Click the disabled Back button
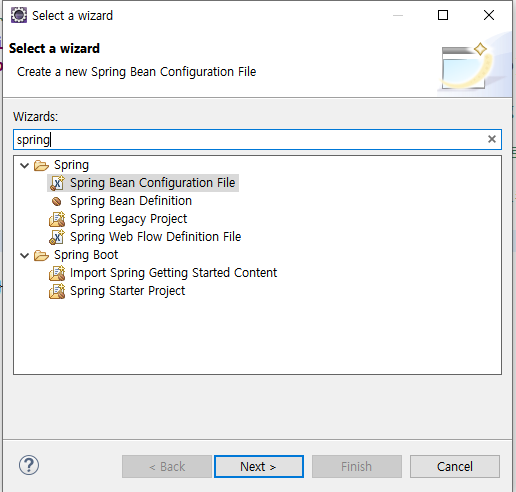Viewport: 516px width, 492px height. click(x=167, y=466)
